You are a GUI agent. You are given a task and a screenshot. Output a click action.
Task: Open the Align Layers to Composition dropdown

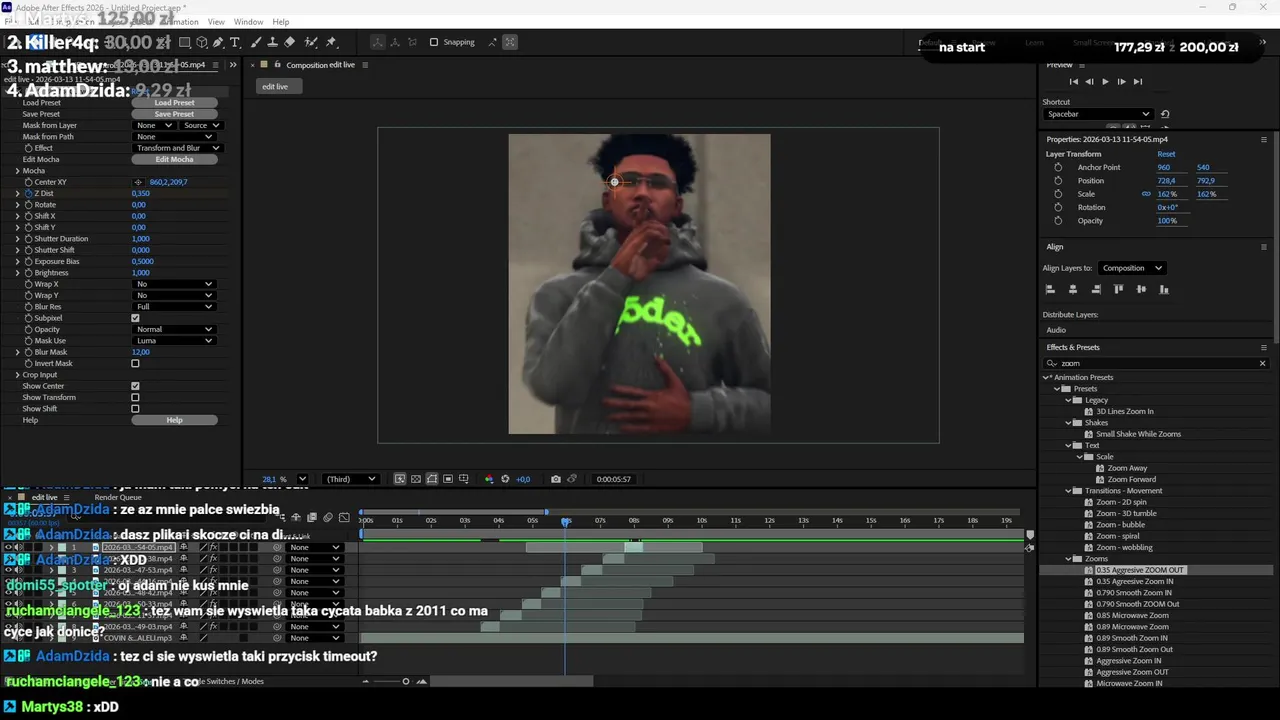click(x=1132, y=268)
